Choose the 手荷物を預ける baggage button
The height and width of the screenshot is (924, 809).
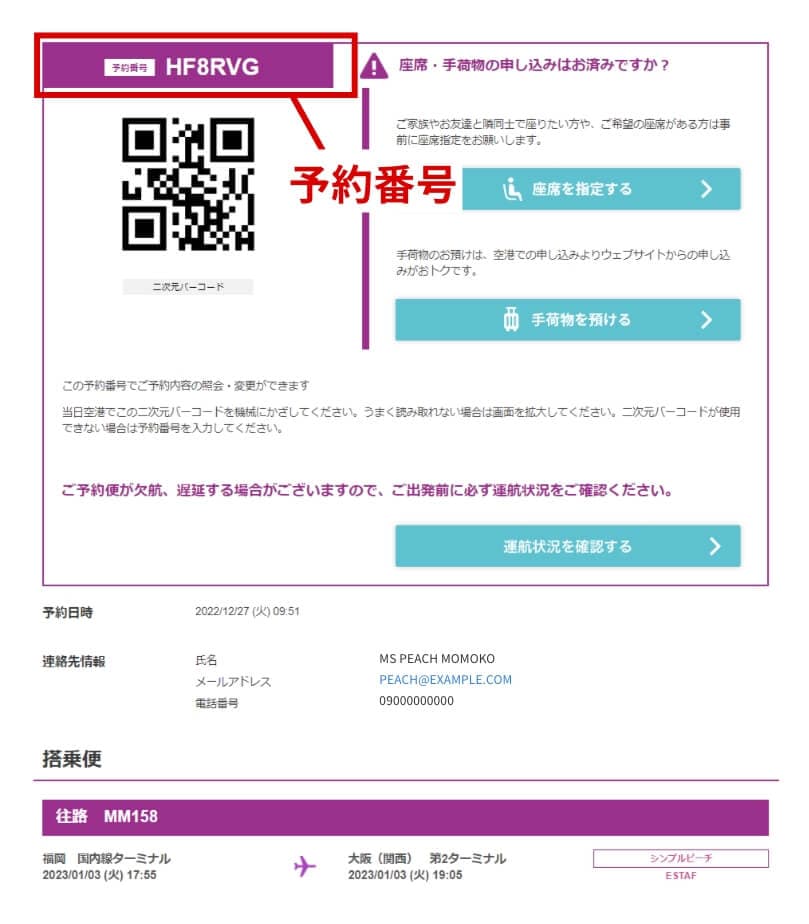click(x=567, y=320)
